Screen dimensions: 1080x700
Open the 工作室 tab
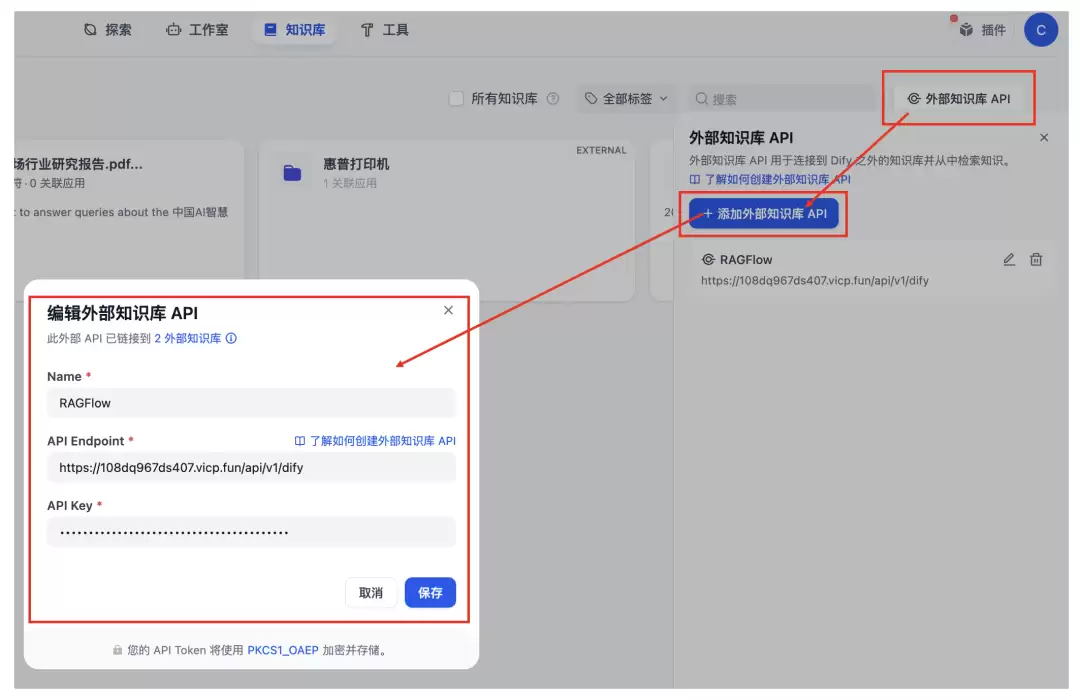[x=197, y=30]
